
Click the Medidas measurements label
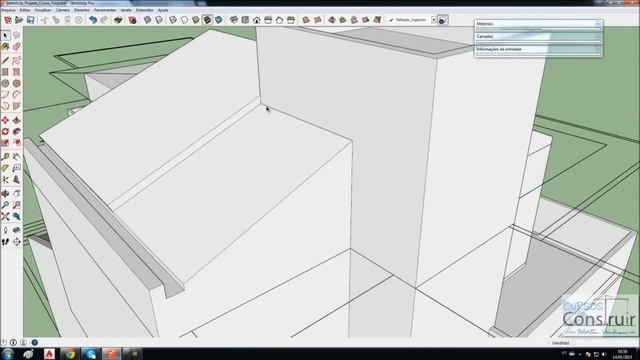pyautogui.click(x=561, y=343)
